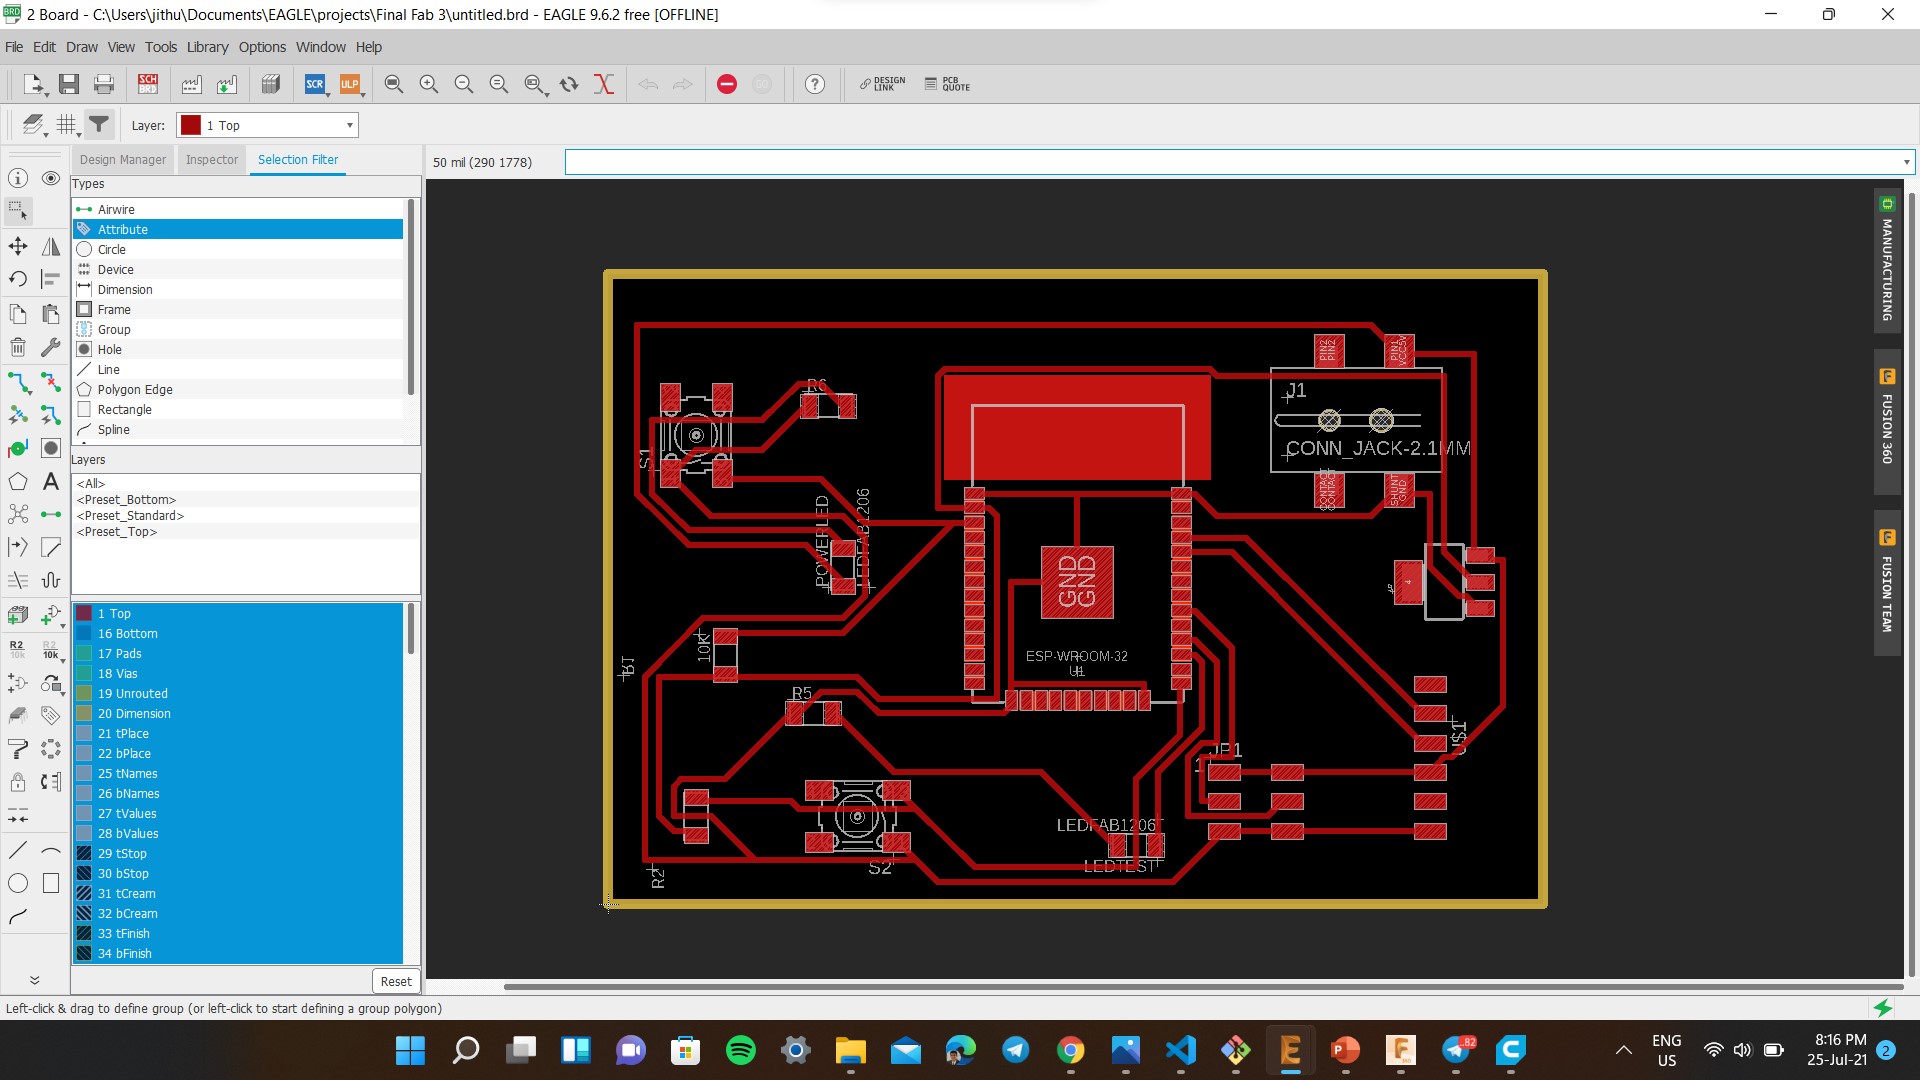
Task: Select the Show eye tool
Action: tap(51, 178)
